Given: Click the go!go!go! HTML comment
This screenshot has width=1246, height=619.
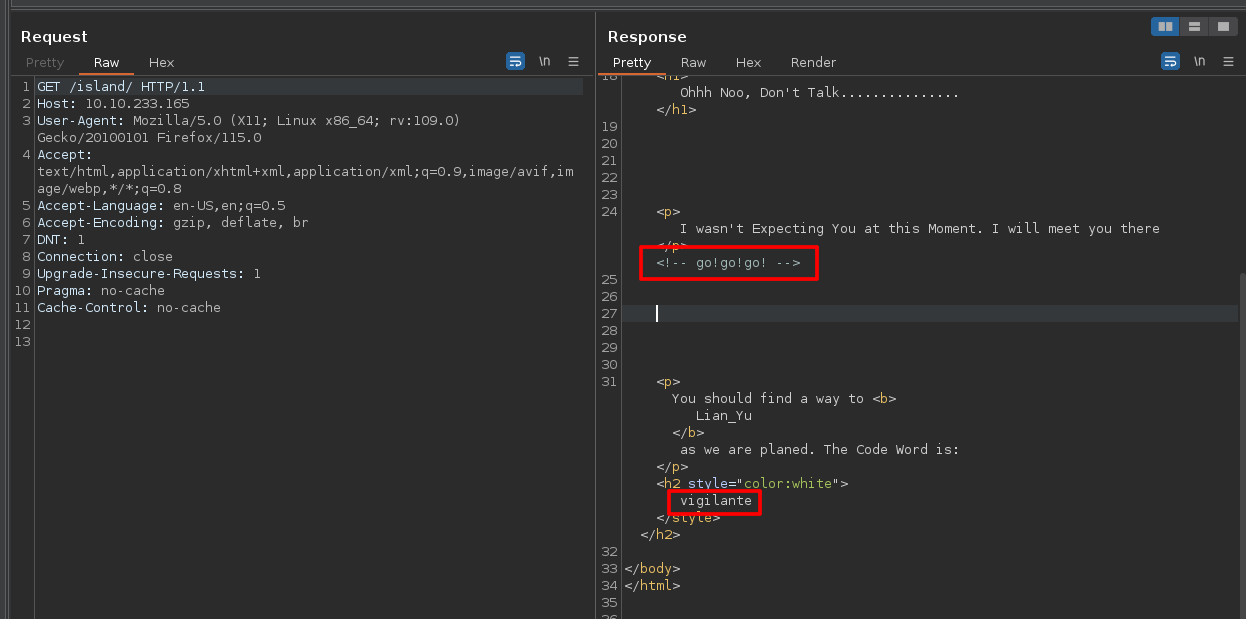Looking at the screenshot, I should click(728, 263).
